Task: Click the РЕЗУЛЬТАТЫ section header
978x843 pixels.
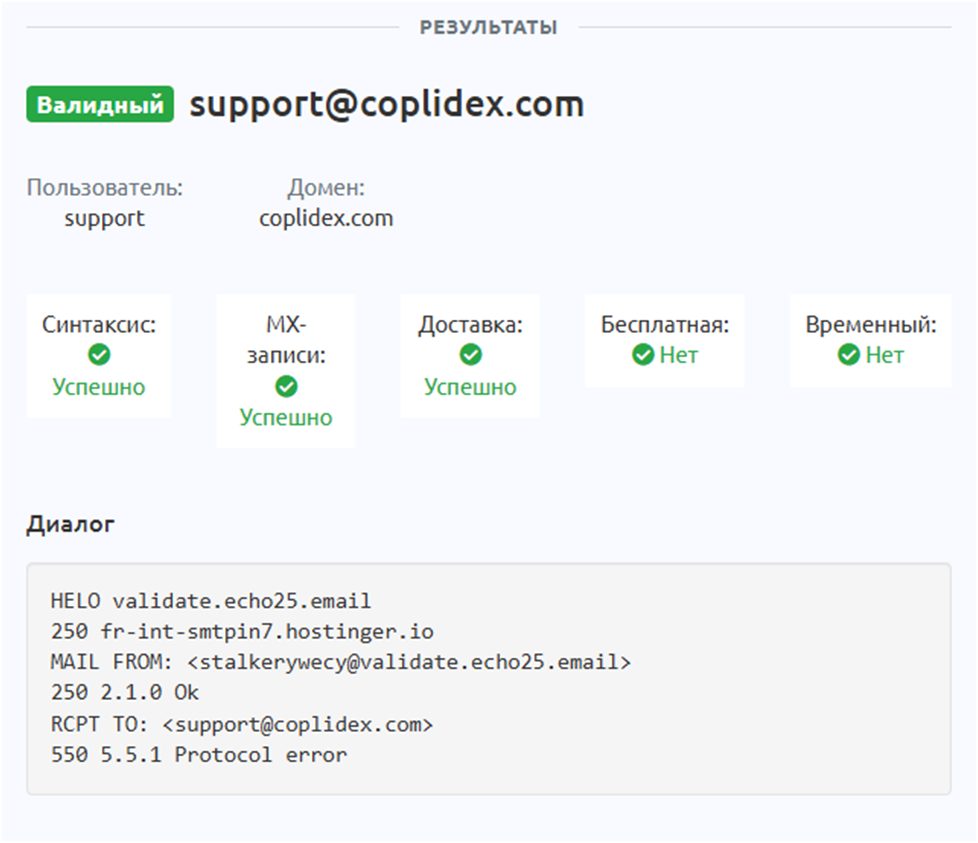Action: pos(488,27)
